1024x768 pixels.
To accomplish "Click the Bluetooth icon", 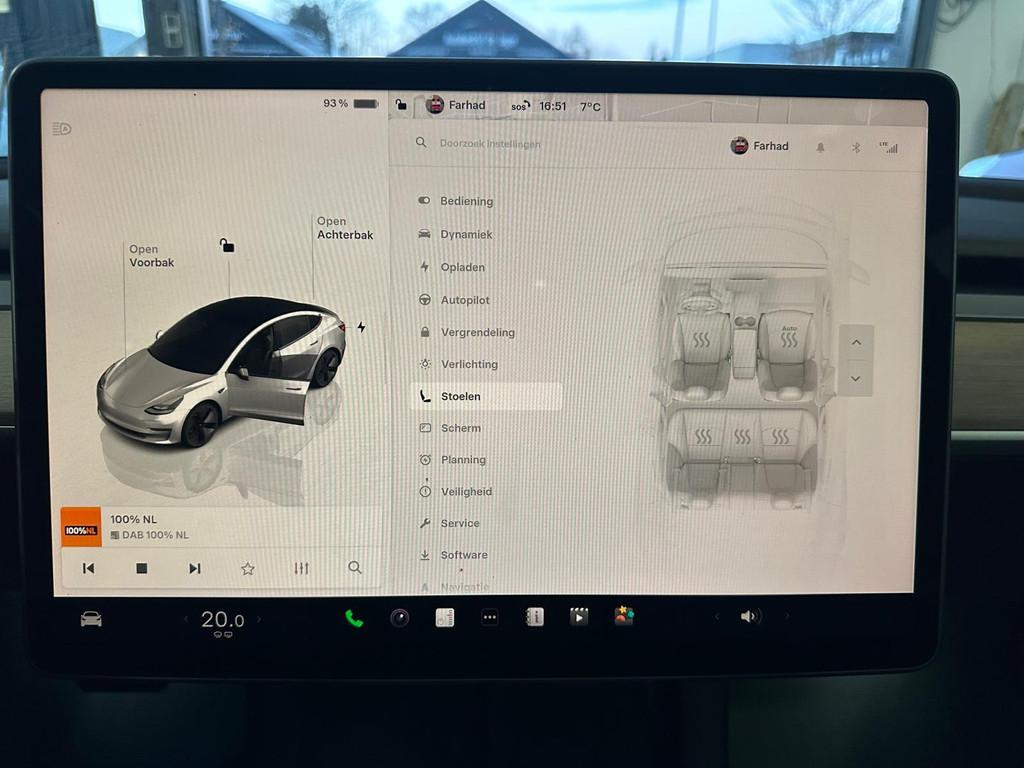I will pyautogui.click(x=855, y=147).
